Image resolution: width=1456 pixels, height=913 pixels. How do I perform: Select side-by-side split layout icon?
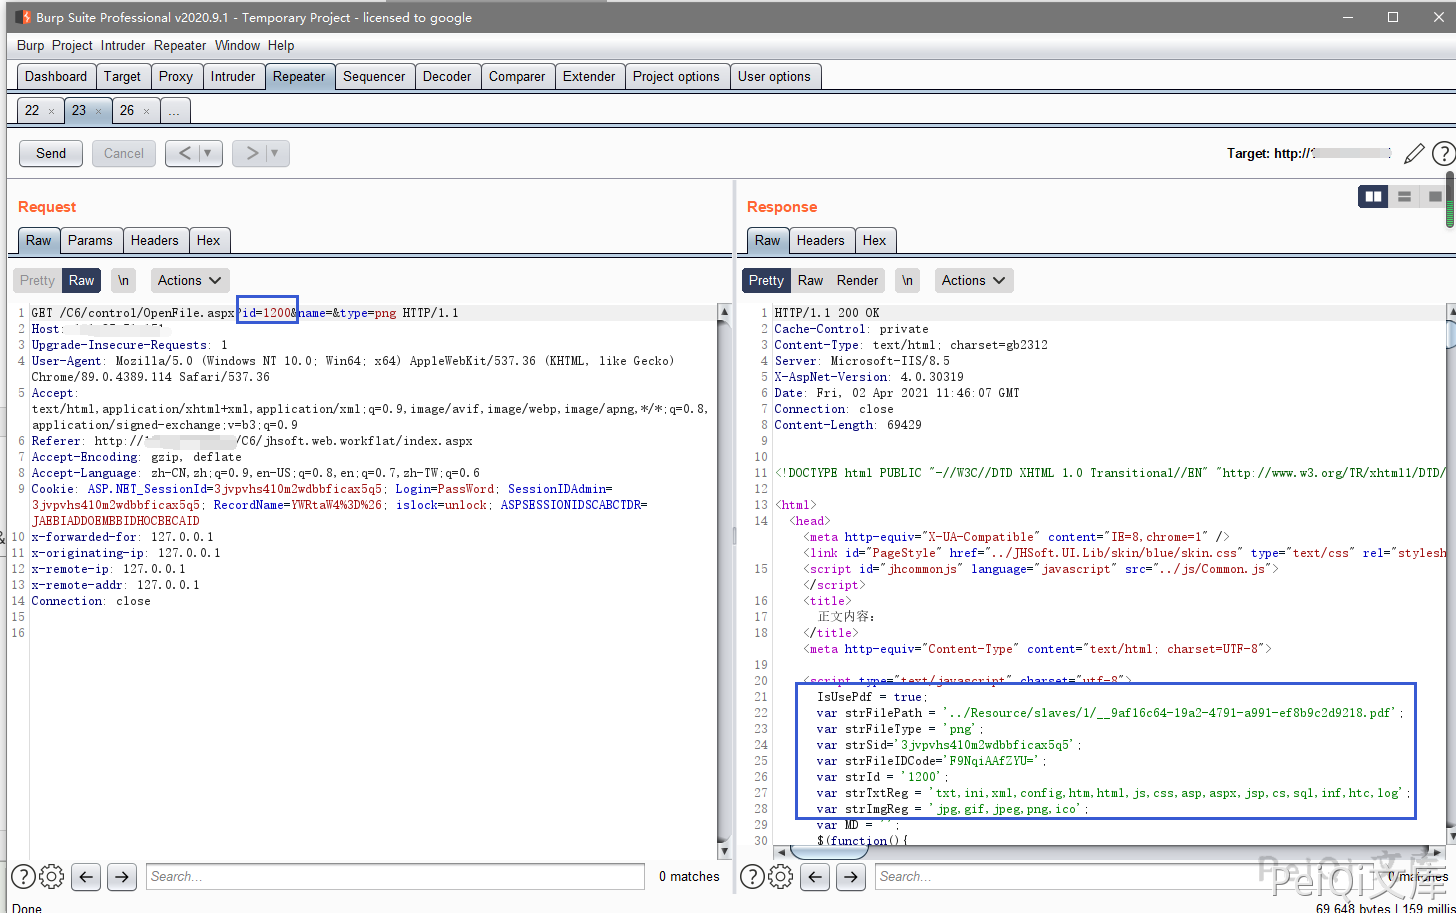point(1373,197)
